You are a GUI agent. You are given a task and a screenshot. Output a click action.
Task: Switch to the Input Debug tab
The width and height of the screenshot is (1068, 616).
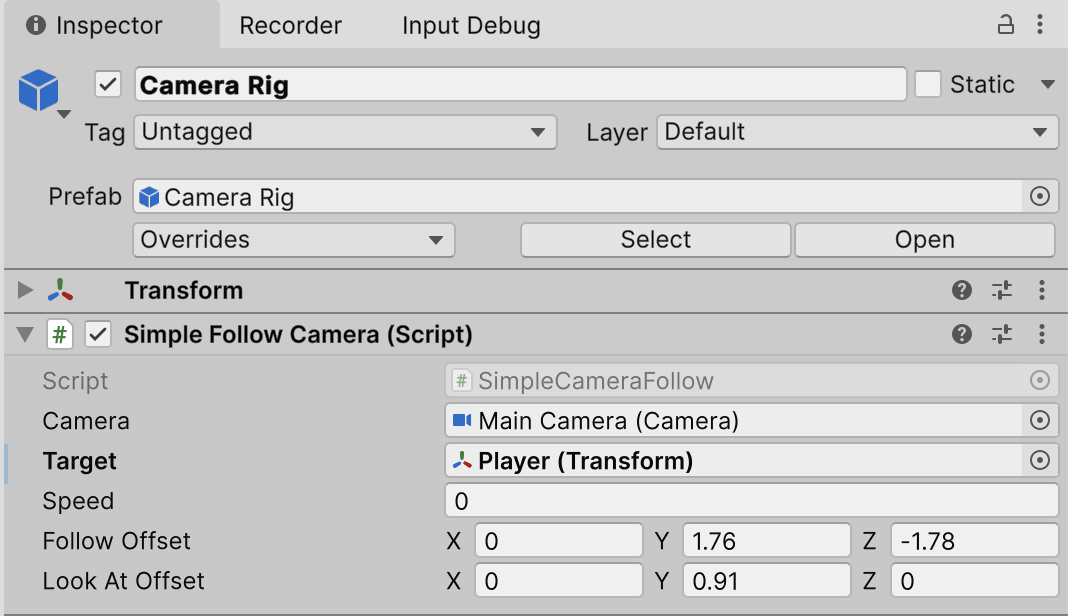(471, 26)
